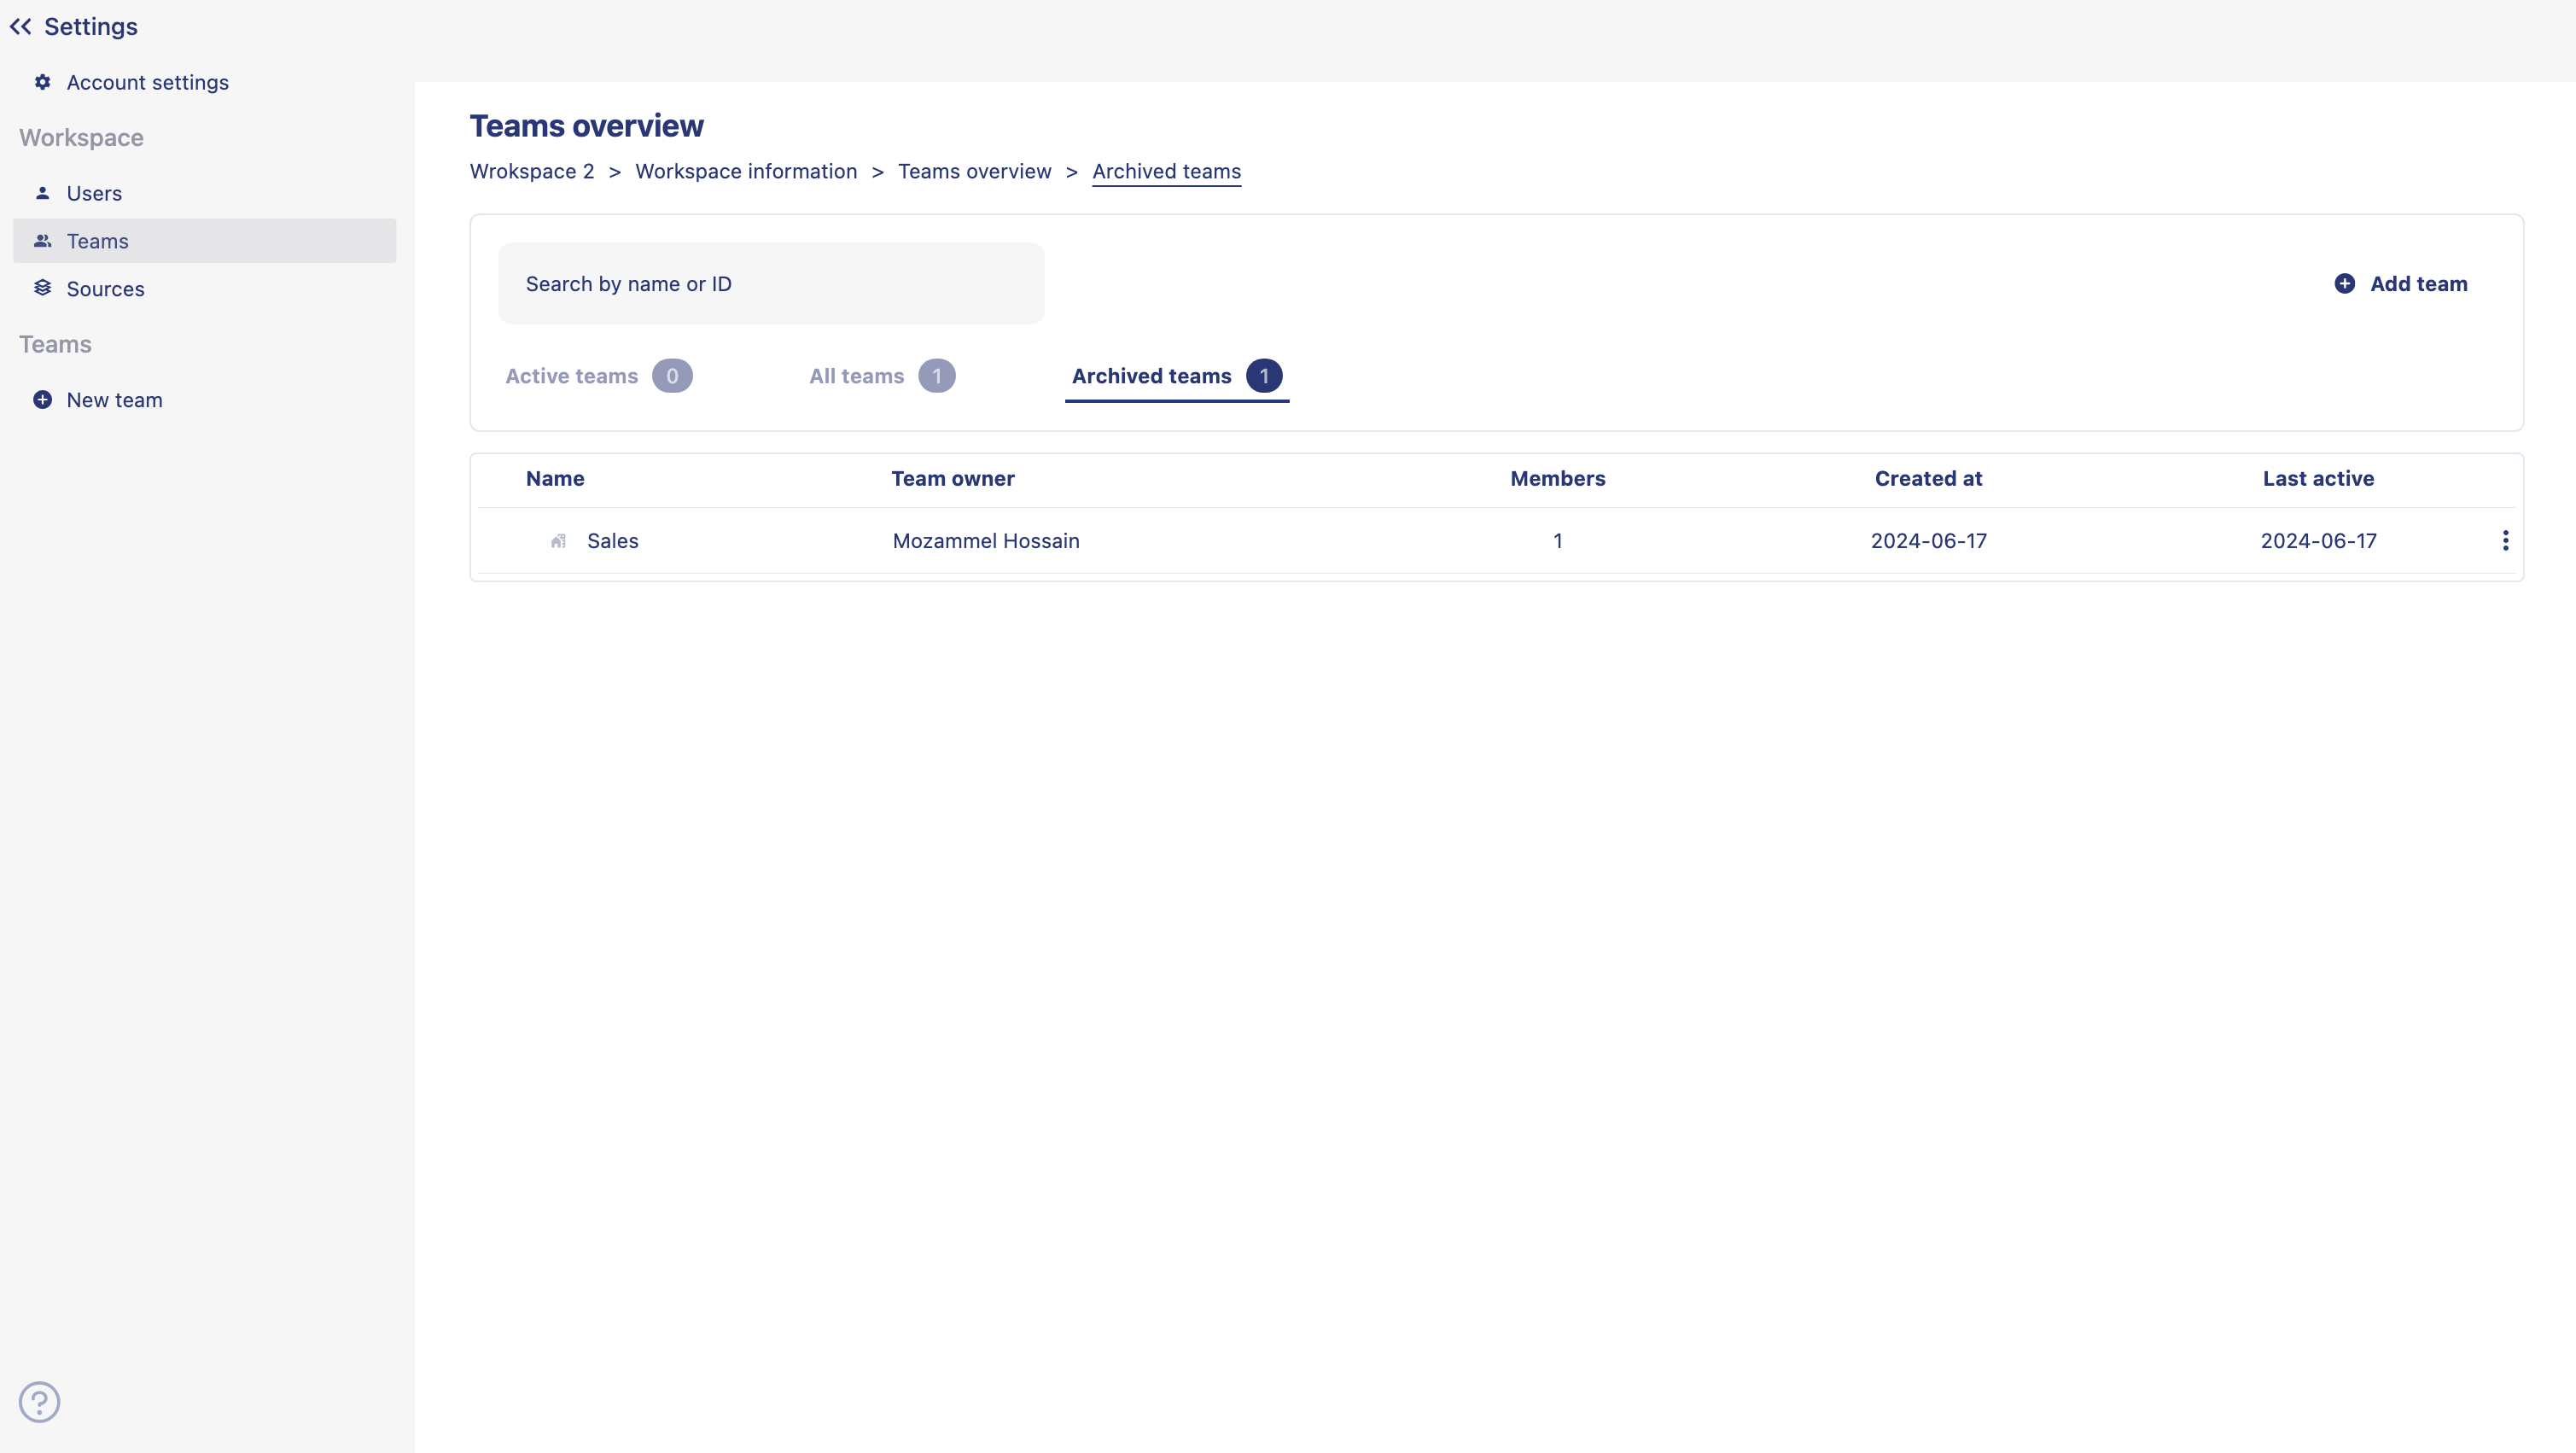This screenshot has height=1453, width=2576.
Task: Click the Sales team building icon
Action: pyautogui.click(x=558, y=541)
